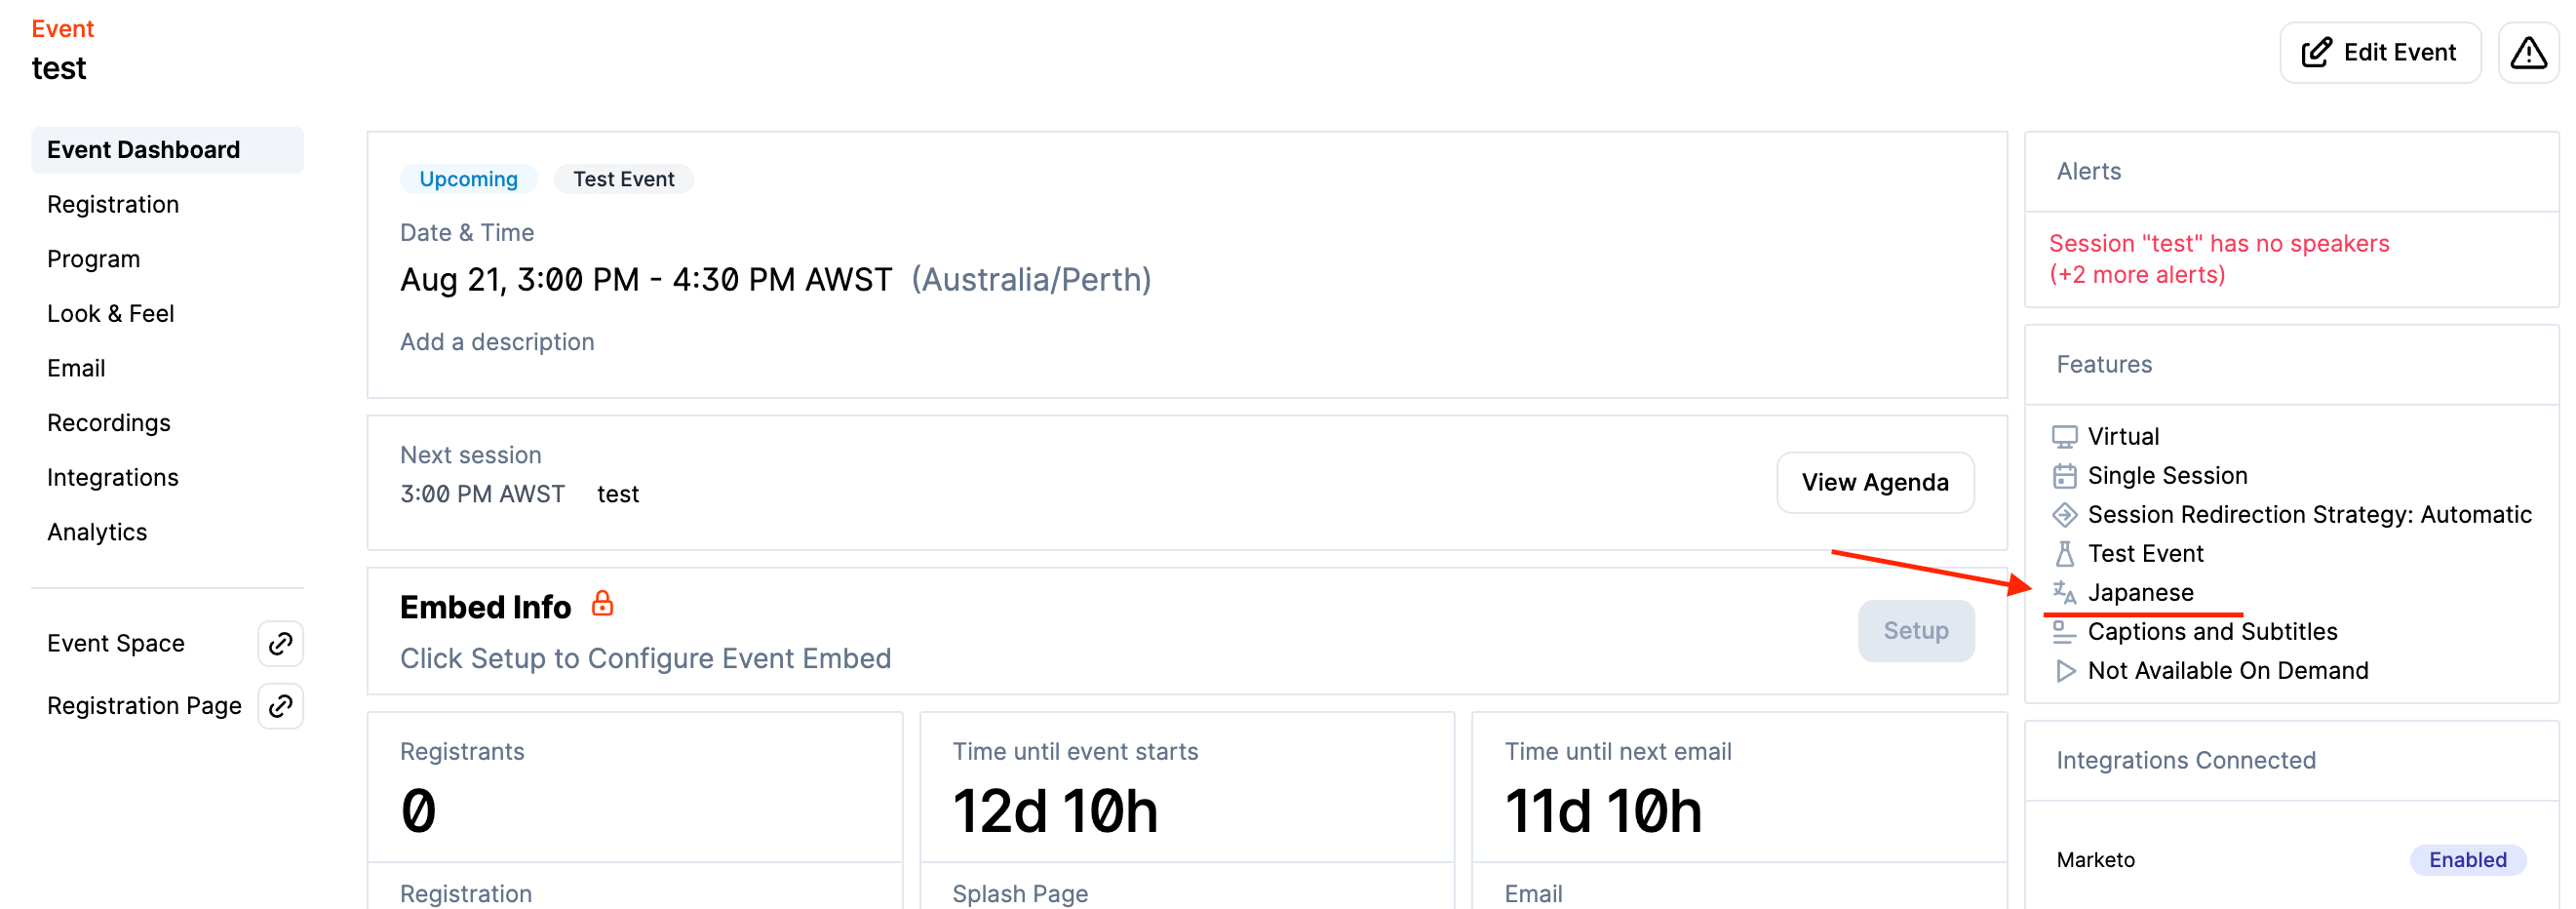Image resolution: width=2576 pixels, height=909 pixels.
Task: Click the Japanese translation language icon
Action: 2064,593
